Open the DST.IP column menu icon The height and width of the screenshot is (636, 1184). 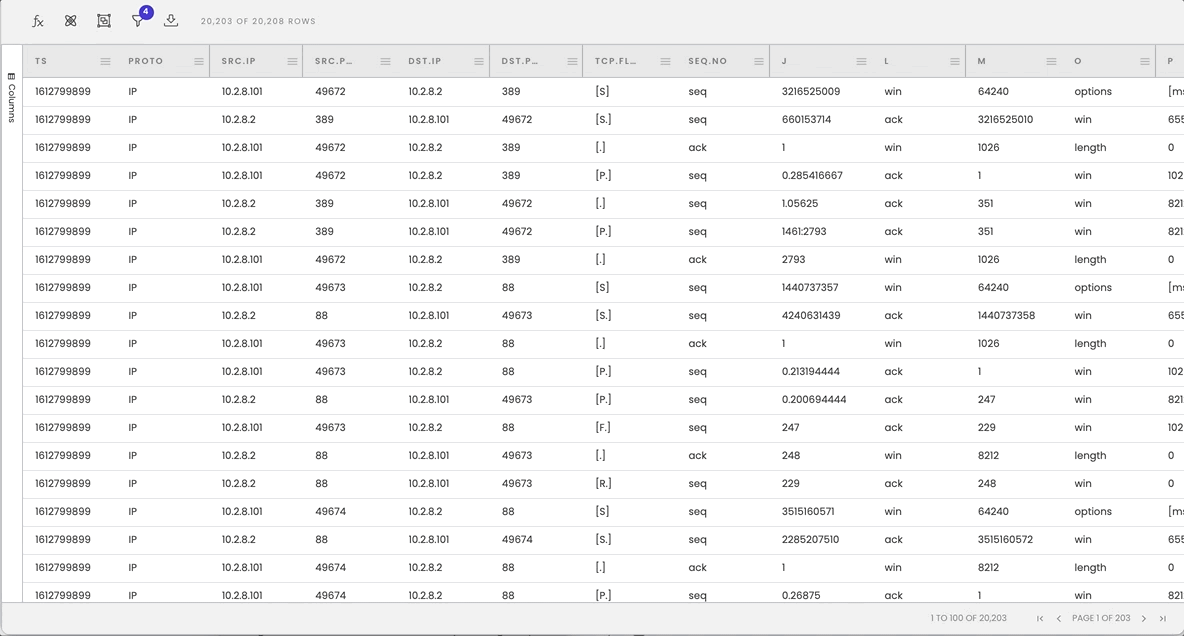coord(479,61)
